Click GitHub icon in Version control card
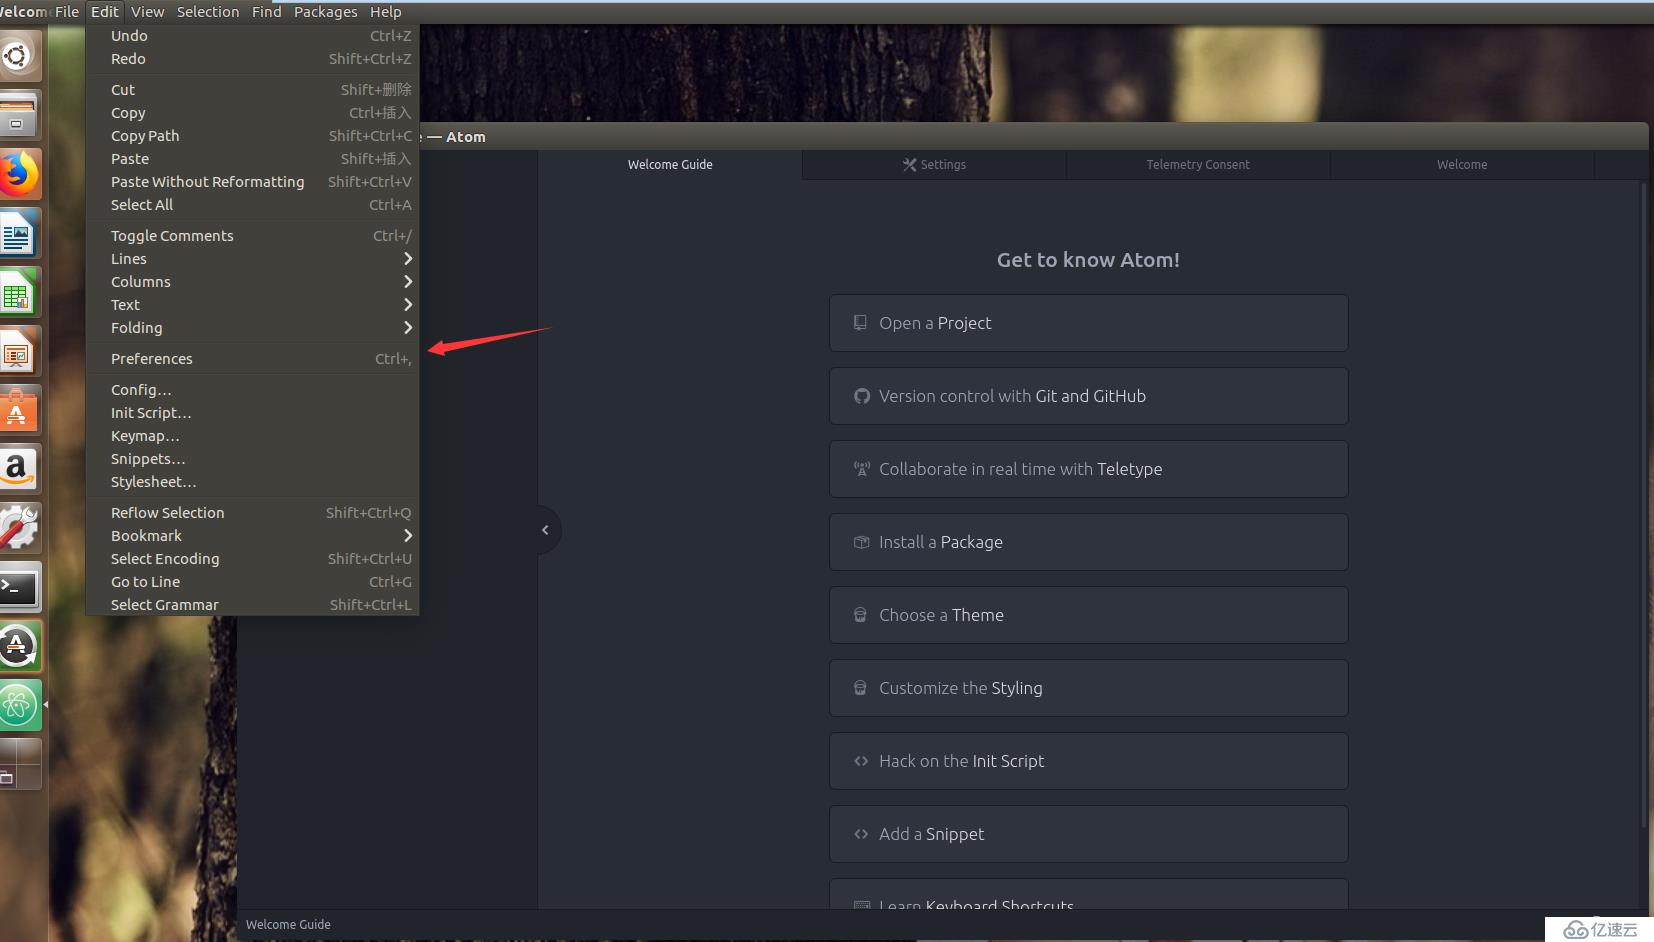Viewport: 1654px width, 942px height. [861, 396]
